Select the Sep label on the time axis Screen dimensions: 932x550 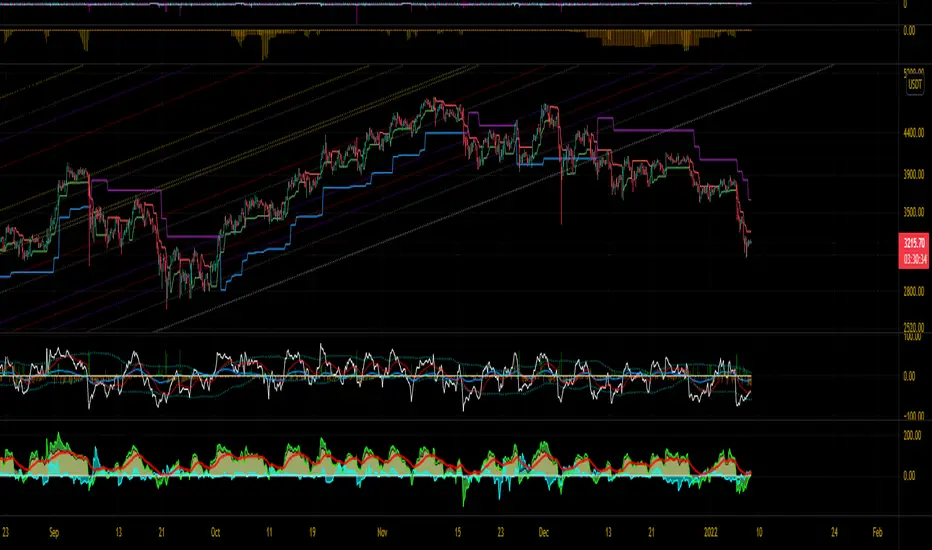pyautogui.click(x=54, y=533)
